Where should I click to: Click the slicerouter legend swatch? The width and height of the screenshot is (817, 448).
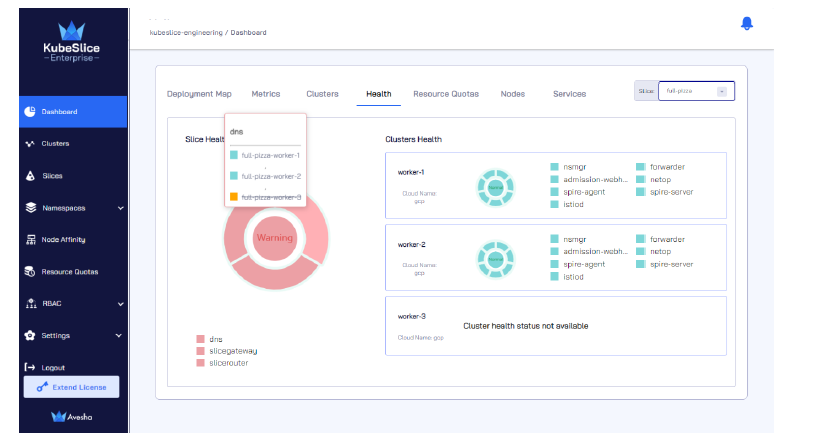200,363
